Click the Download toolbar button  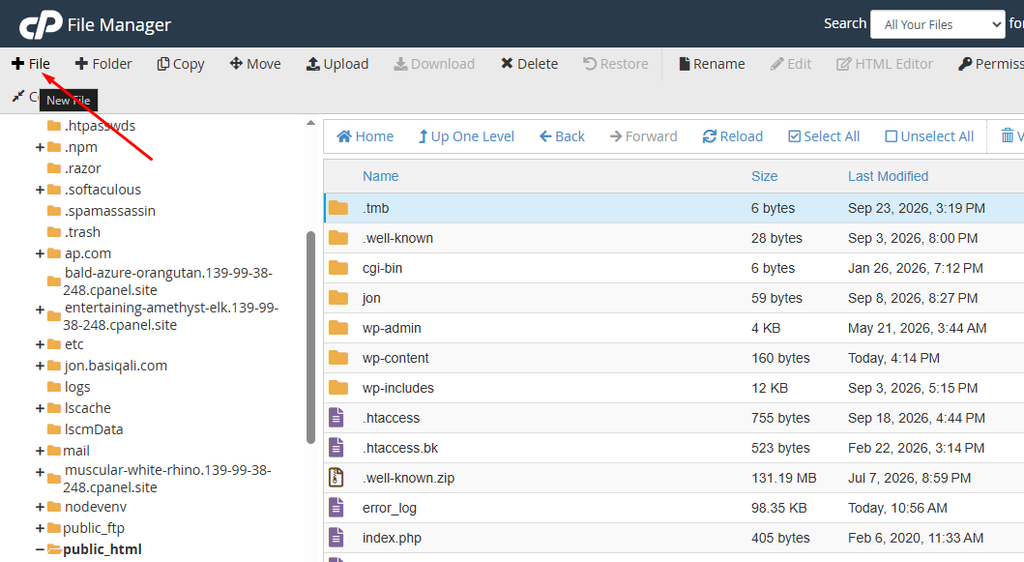pos(434,64)
